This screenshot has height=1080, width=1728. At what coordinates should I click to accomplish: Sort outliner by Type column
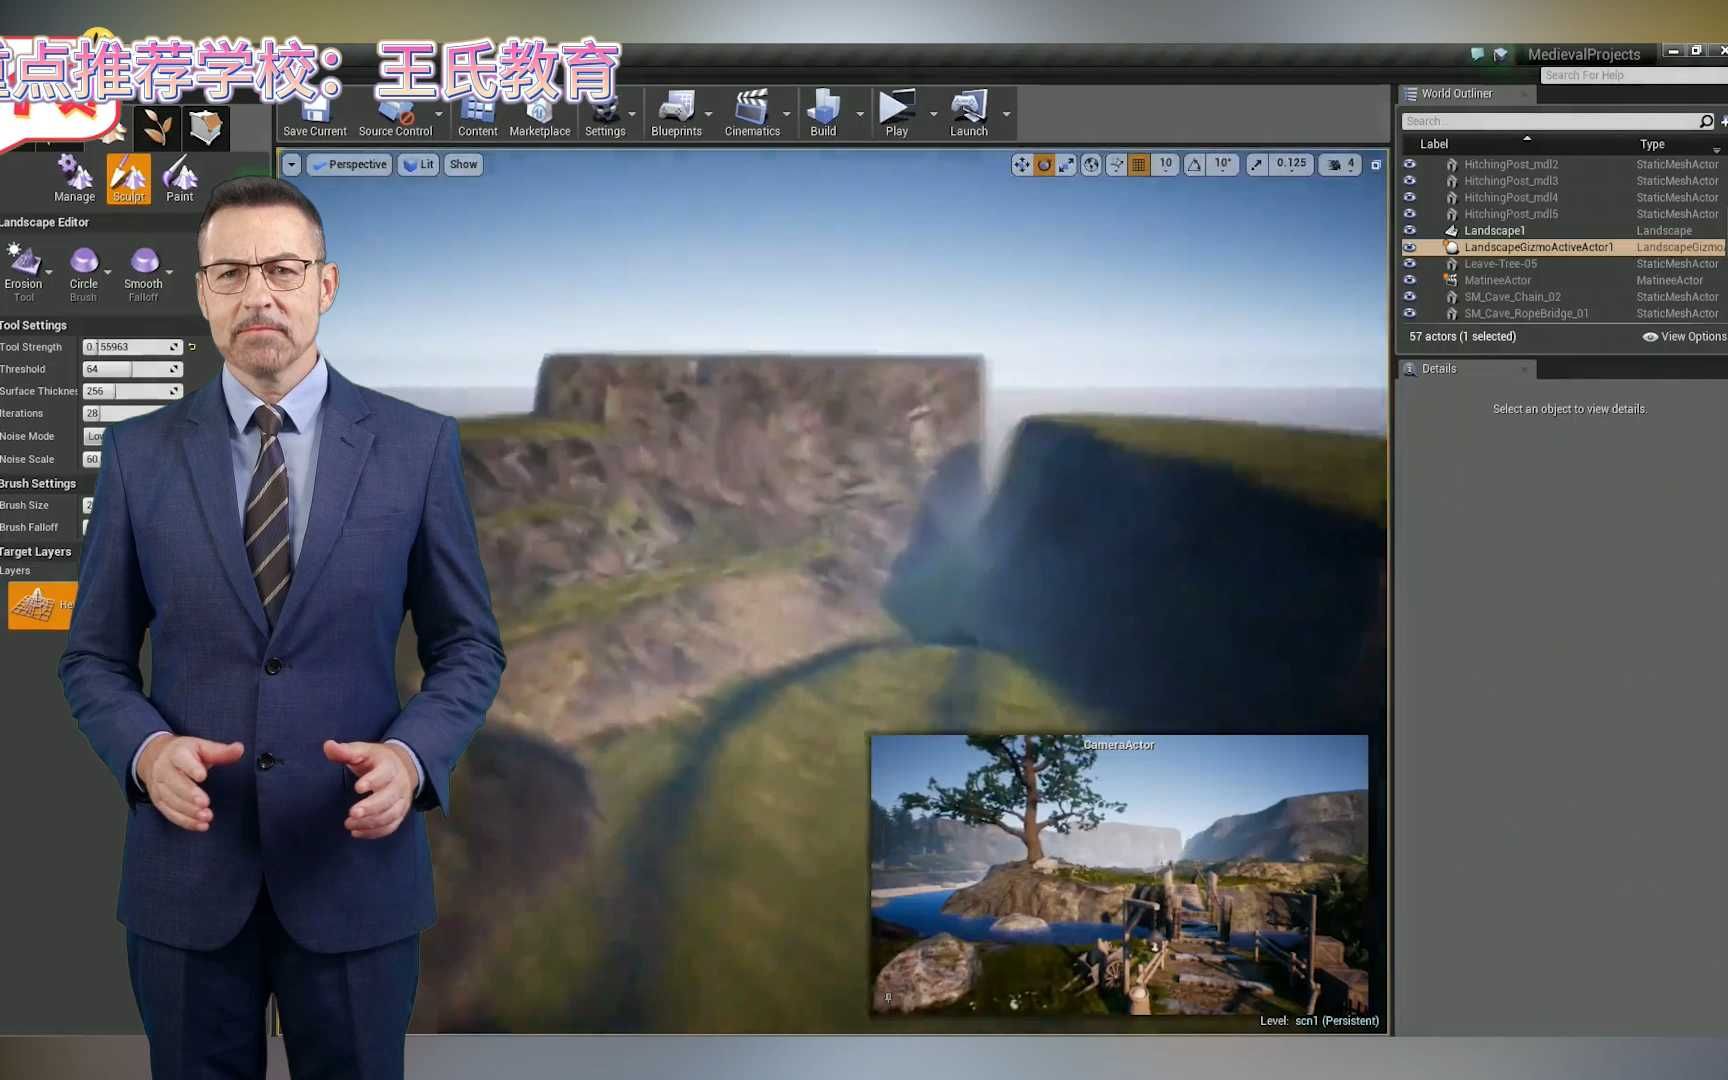[1652, 144]
